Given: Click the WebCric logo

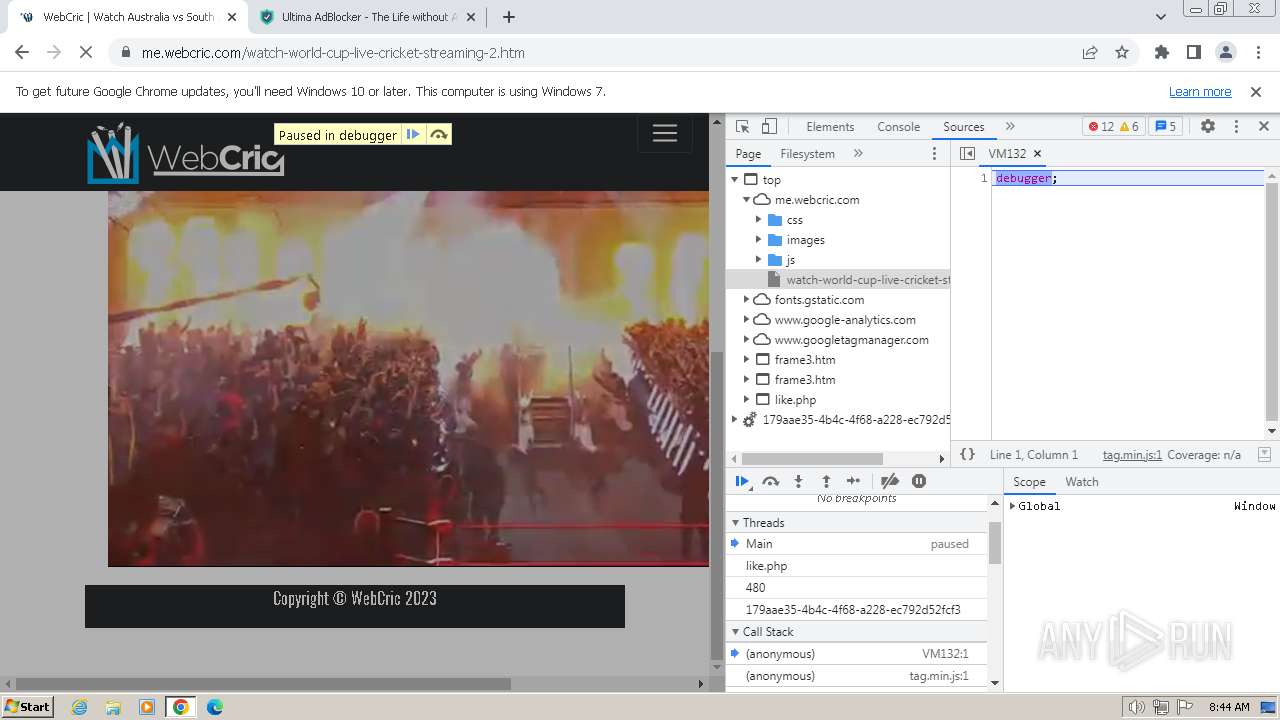Looking at the screenshot, I should point(186,153).
